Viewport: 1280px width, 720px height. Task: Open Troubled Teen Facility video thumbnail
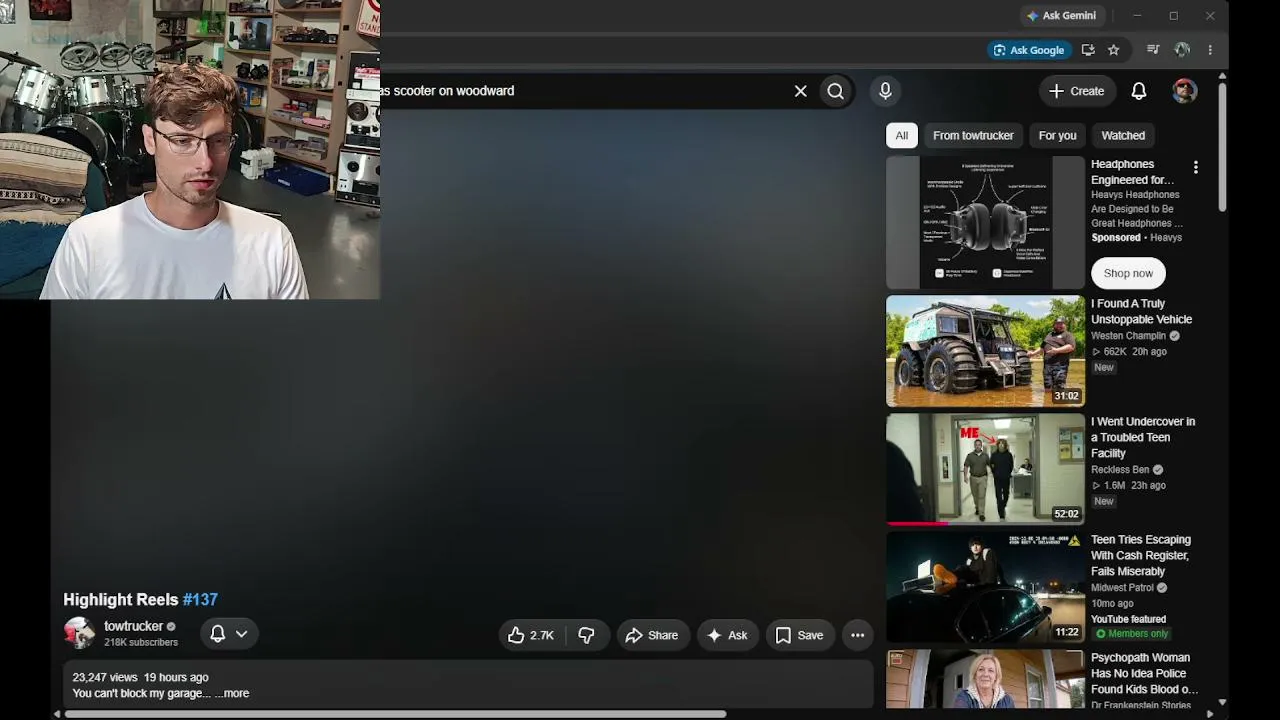(x=985, y=469)
